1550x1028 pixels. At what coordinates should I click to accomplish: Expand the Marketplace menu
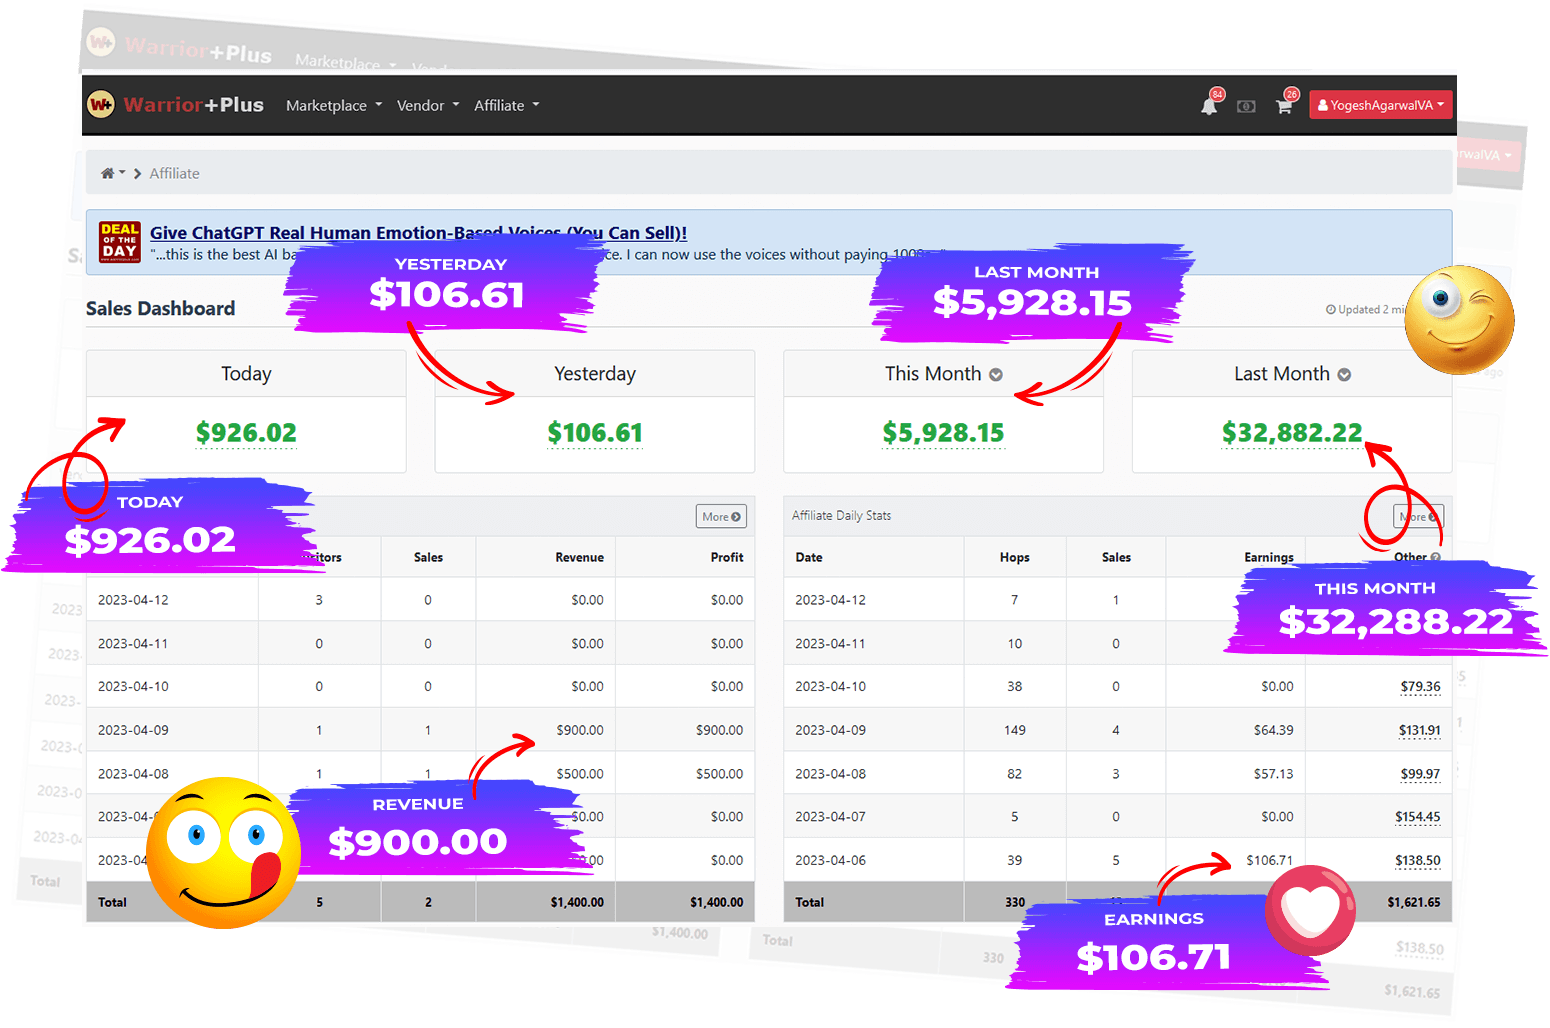click(x=333, y=105)
